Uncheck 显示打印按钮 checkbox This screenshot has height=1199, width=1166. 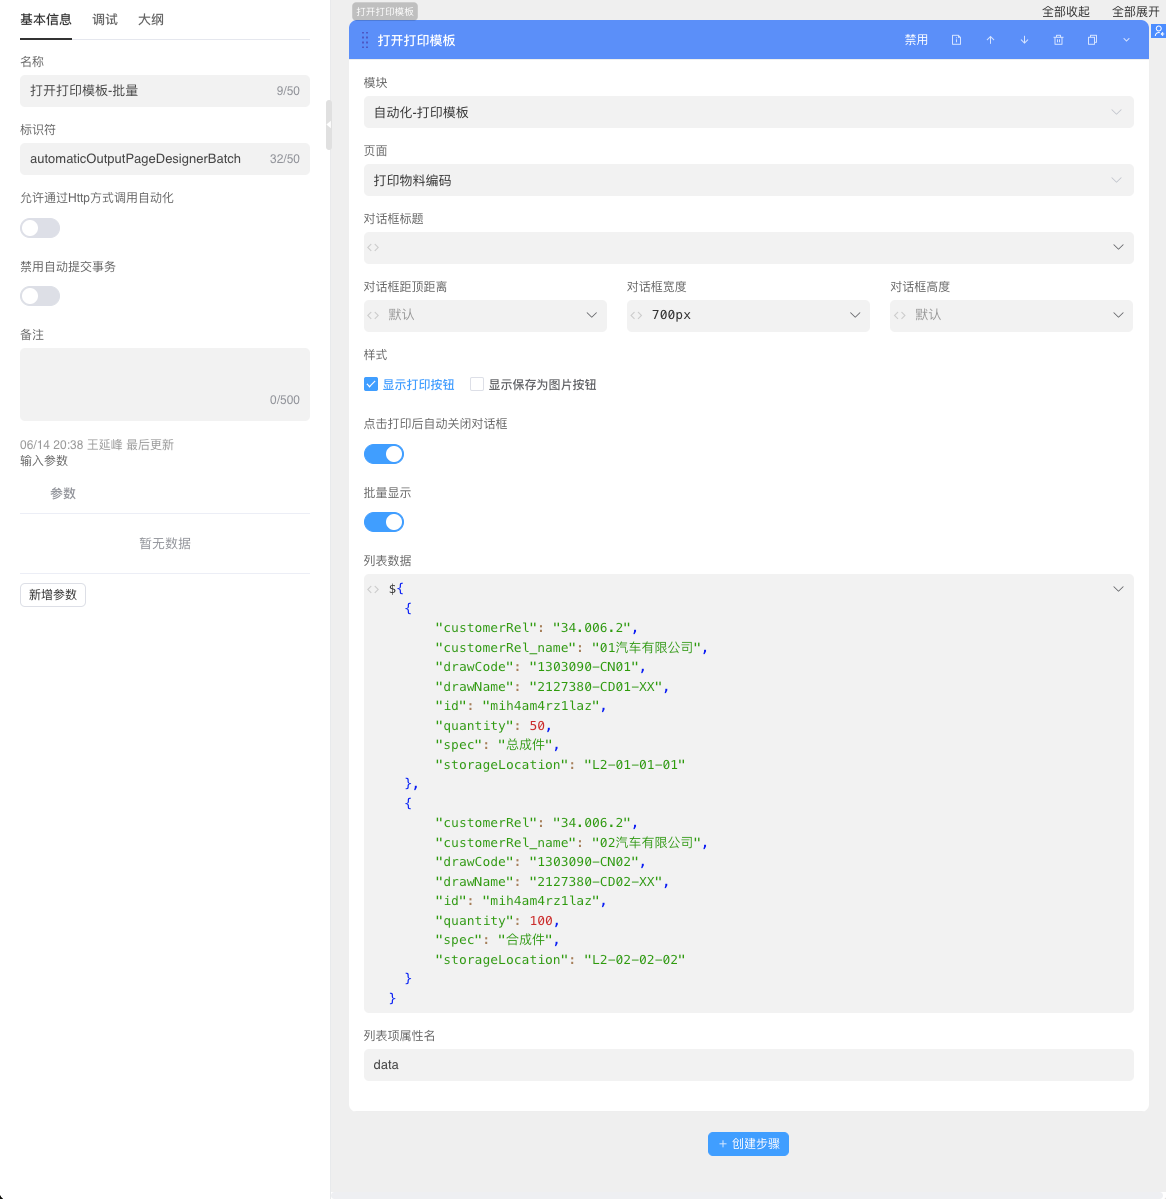pos(371,384)
